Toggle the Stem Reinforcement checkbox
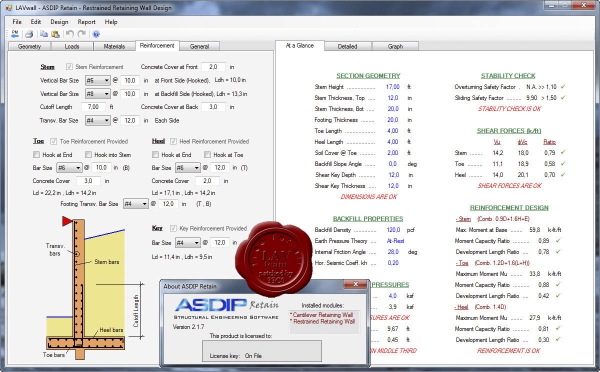Image resolution: width=600 pixels, height=372 pixels. [x=69, y=67]
